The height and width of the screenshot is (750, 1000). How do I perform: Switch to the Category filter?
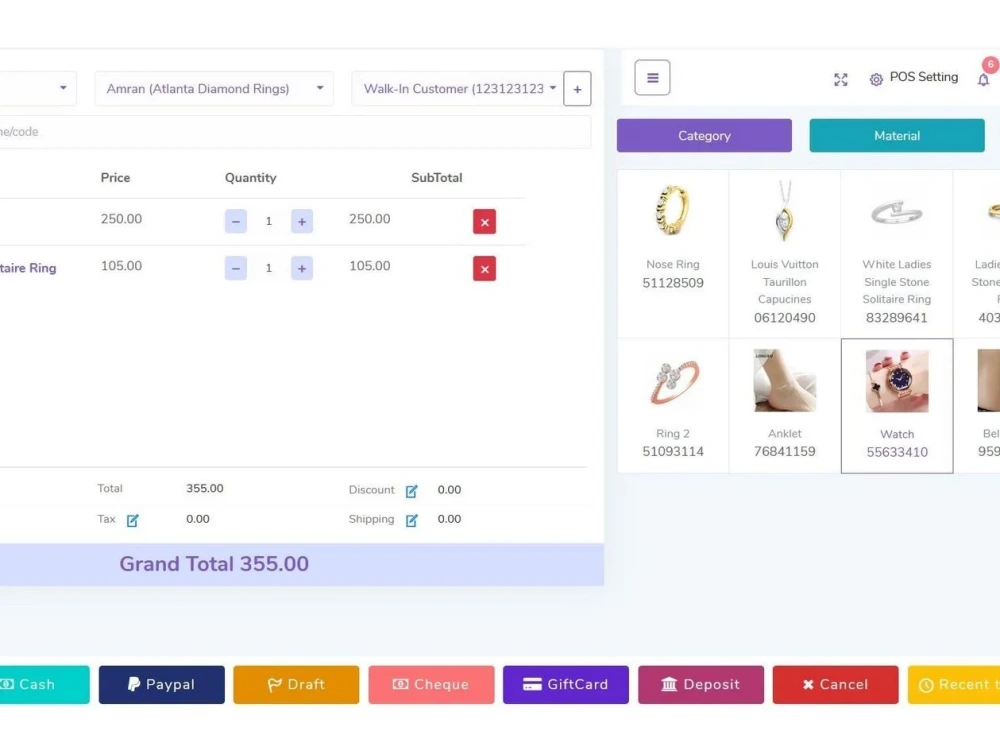[x=704, y=136]
